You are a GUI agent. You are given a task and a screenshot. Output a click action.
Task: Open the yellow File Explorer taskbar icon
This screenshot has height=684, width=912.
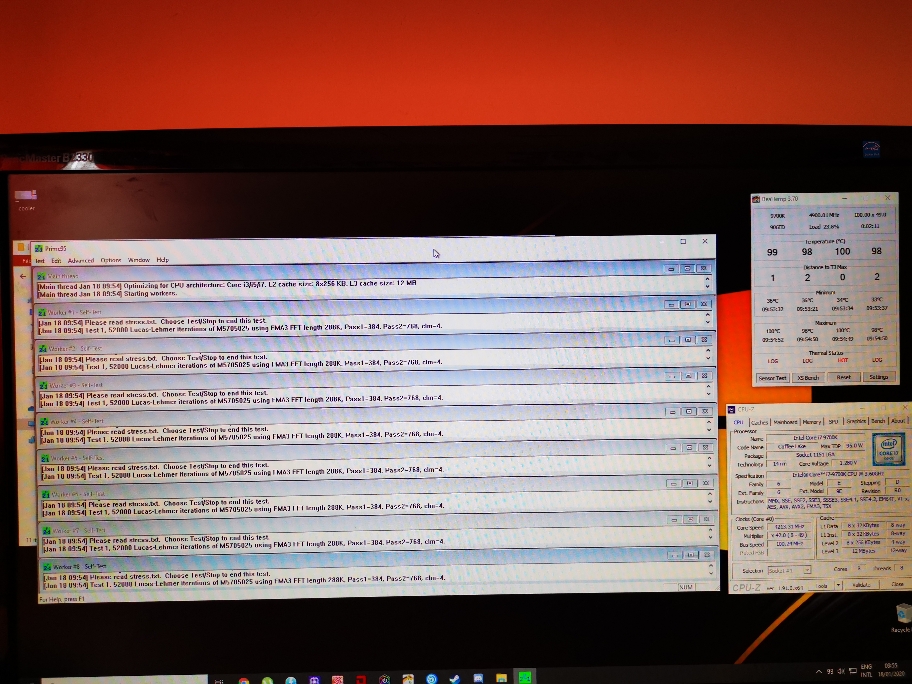(x=501, y=678)
